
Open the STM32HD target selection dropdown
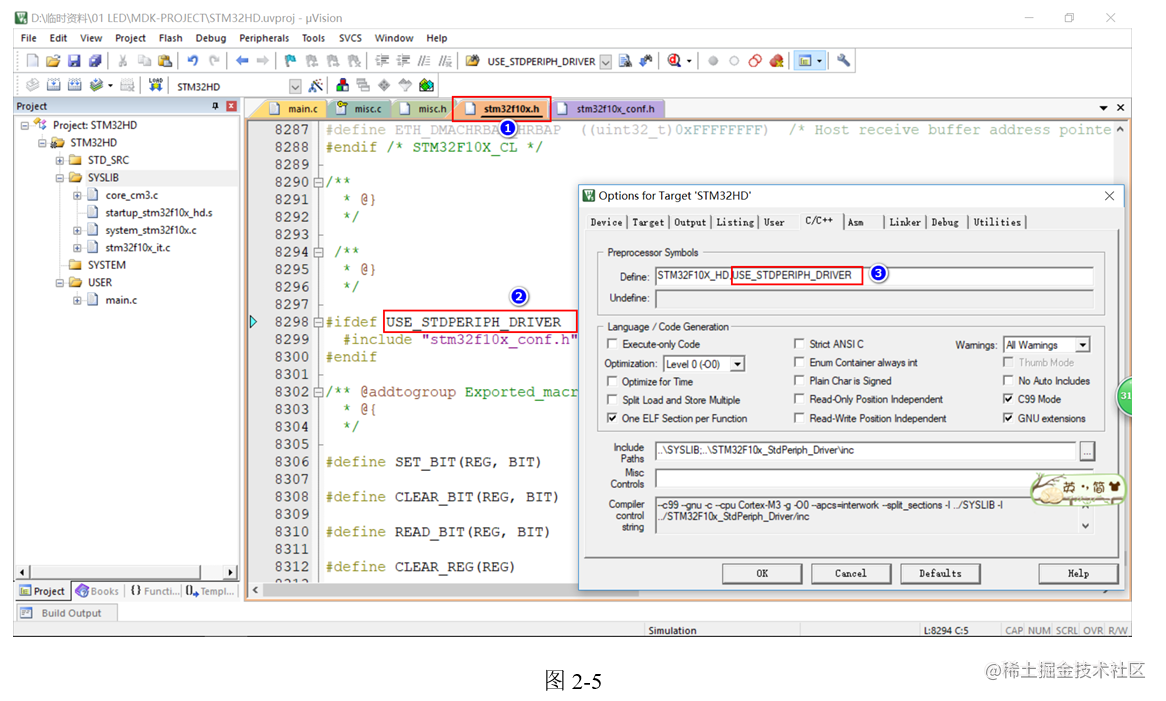[294, 86]
